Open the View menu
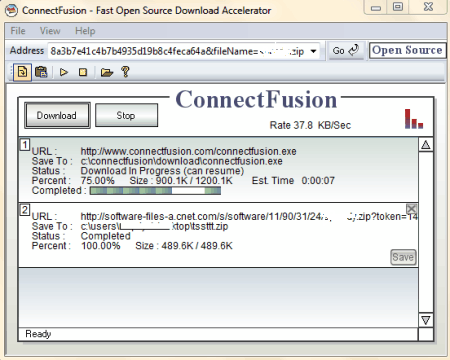Viewport: 450px width, 360px height. 50,31
